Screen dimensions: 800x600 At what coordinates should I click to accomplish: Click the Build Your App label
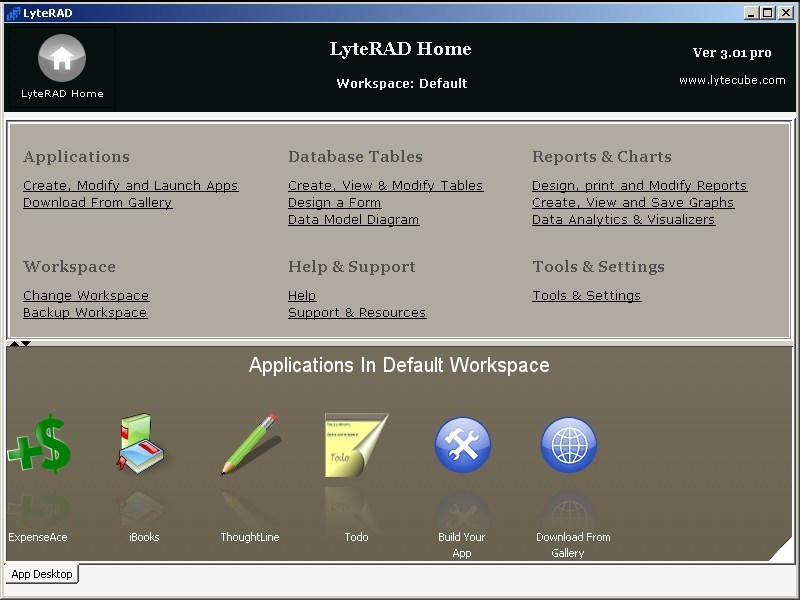[462, 545]
